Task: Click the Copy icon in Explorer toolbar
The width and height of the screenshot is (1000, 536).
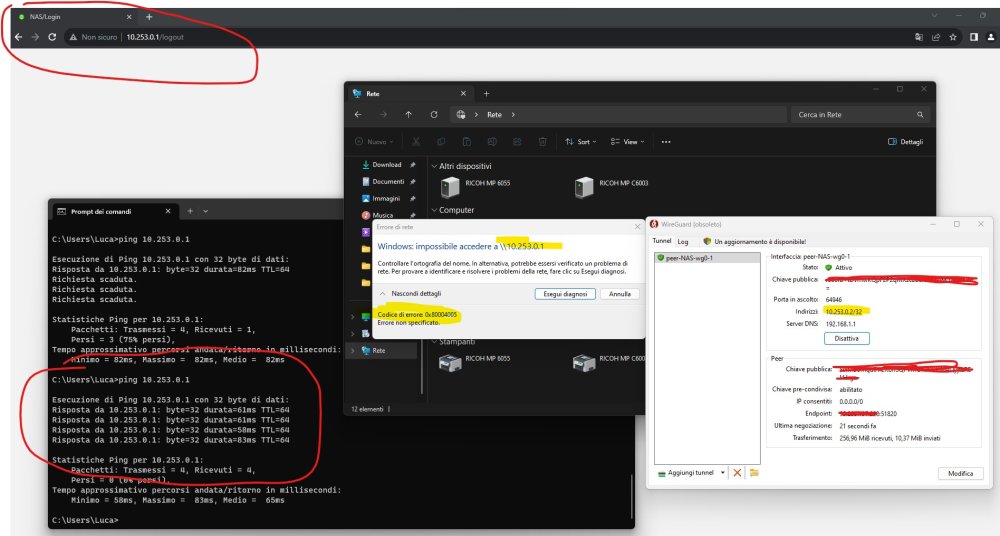Action: [441, 142]
